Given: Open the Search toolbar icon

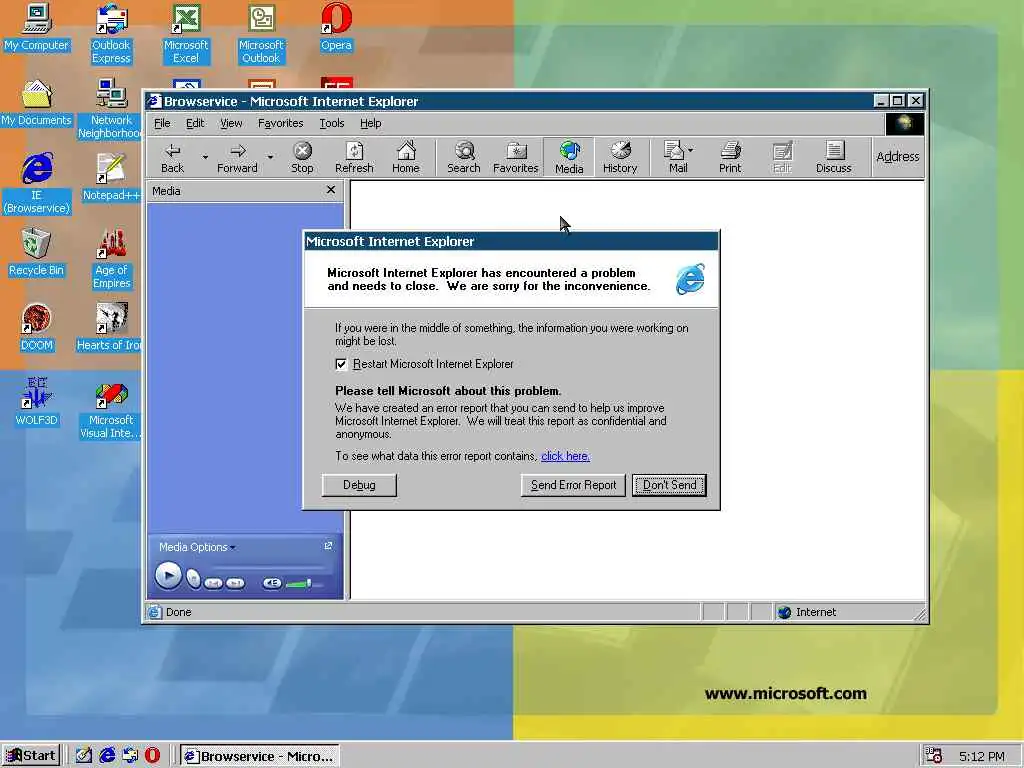Looking at the screenshot, I should click(x=464, y=157).
